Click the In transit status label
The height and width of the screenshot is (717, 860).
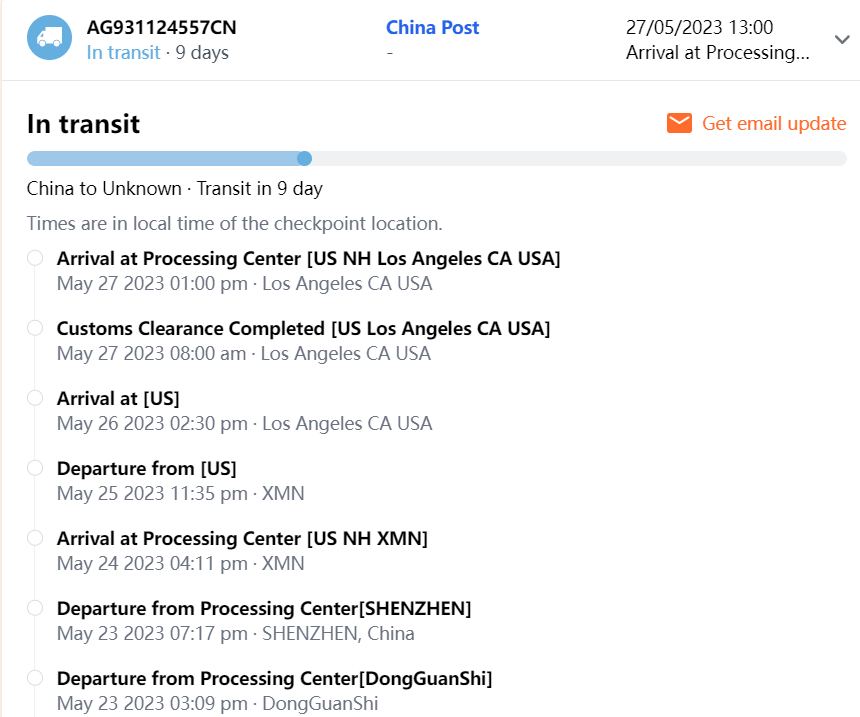[x=123, y=53]
